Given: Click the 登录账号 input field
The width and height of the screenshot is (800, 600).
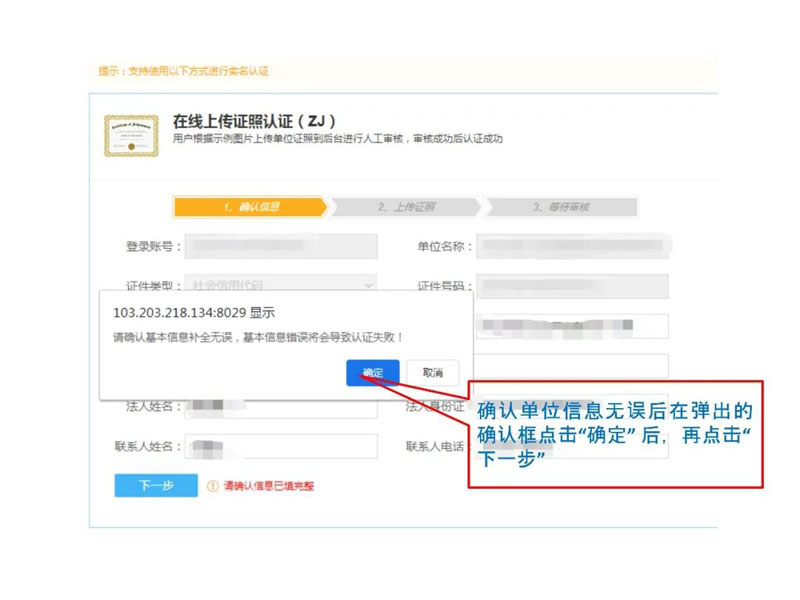Looking at the screenshot, I should pos(280,246).
